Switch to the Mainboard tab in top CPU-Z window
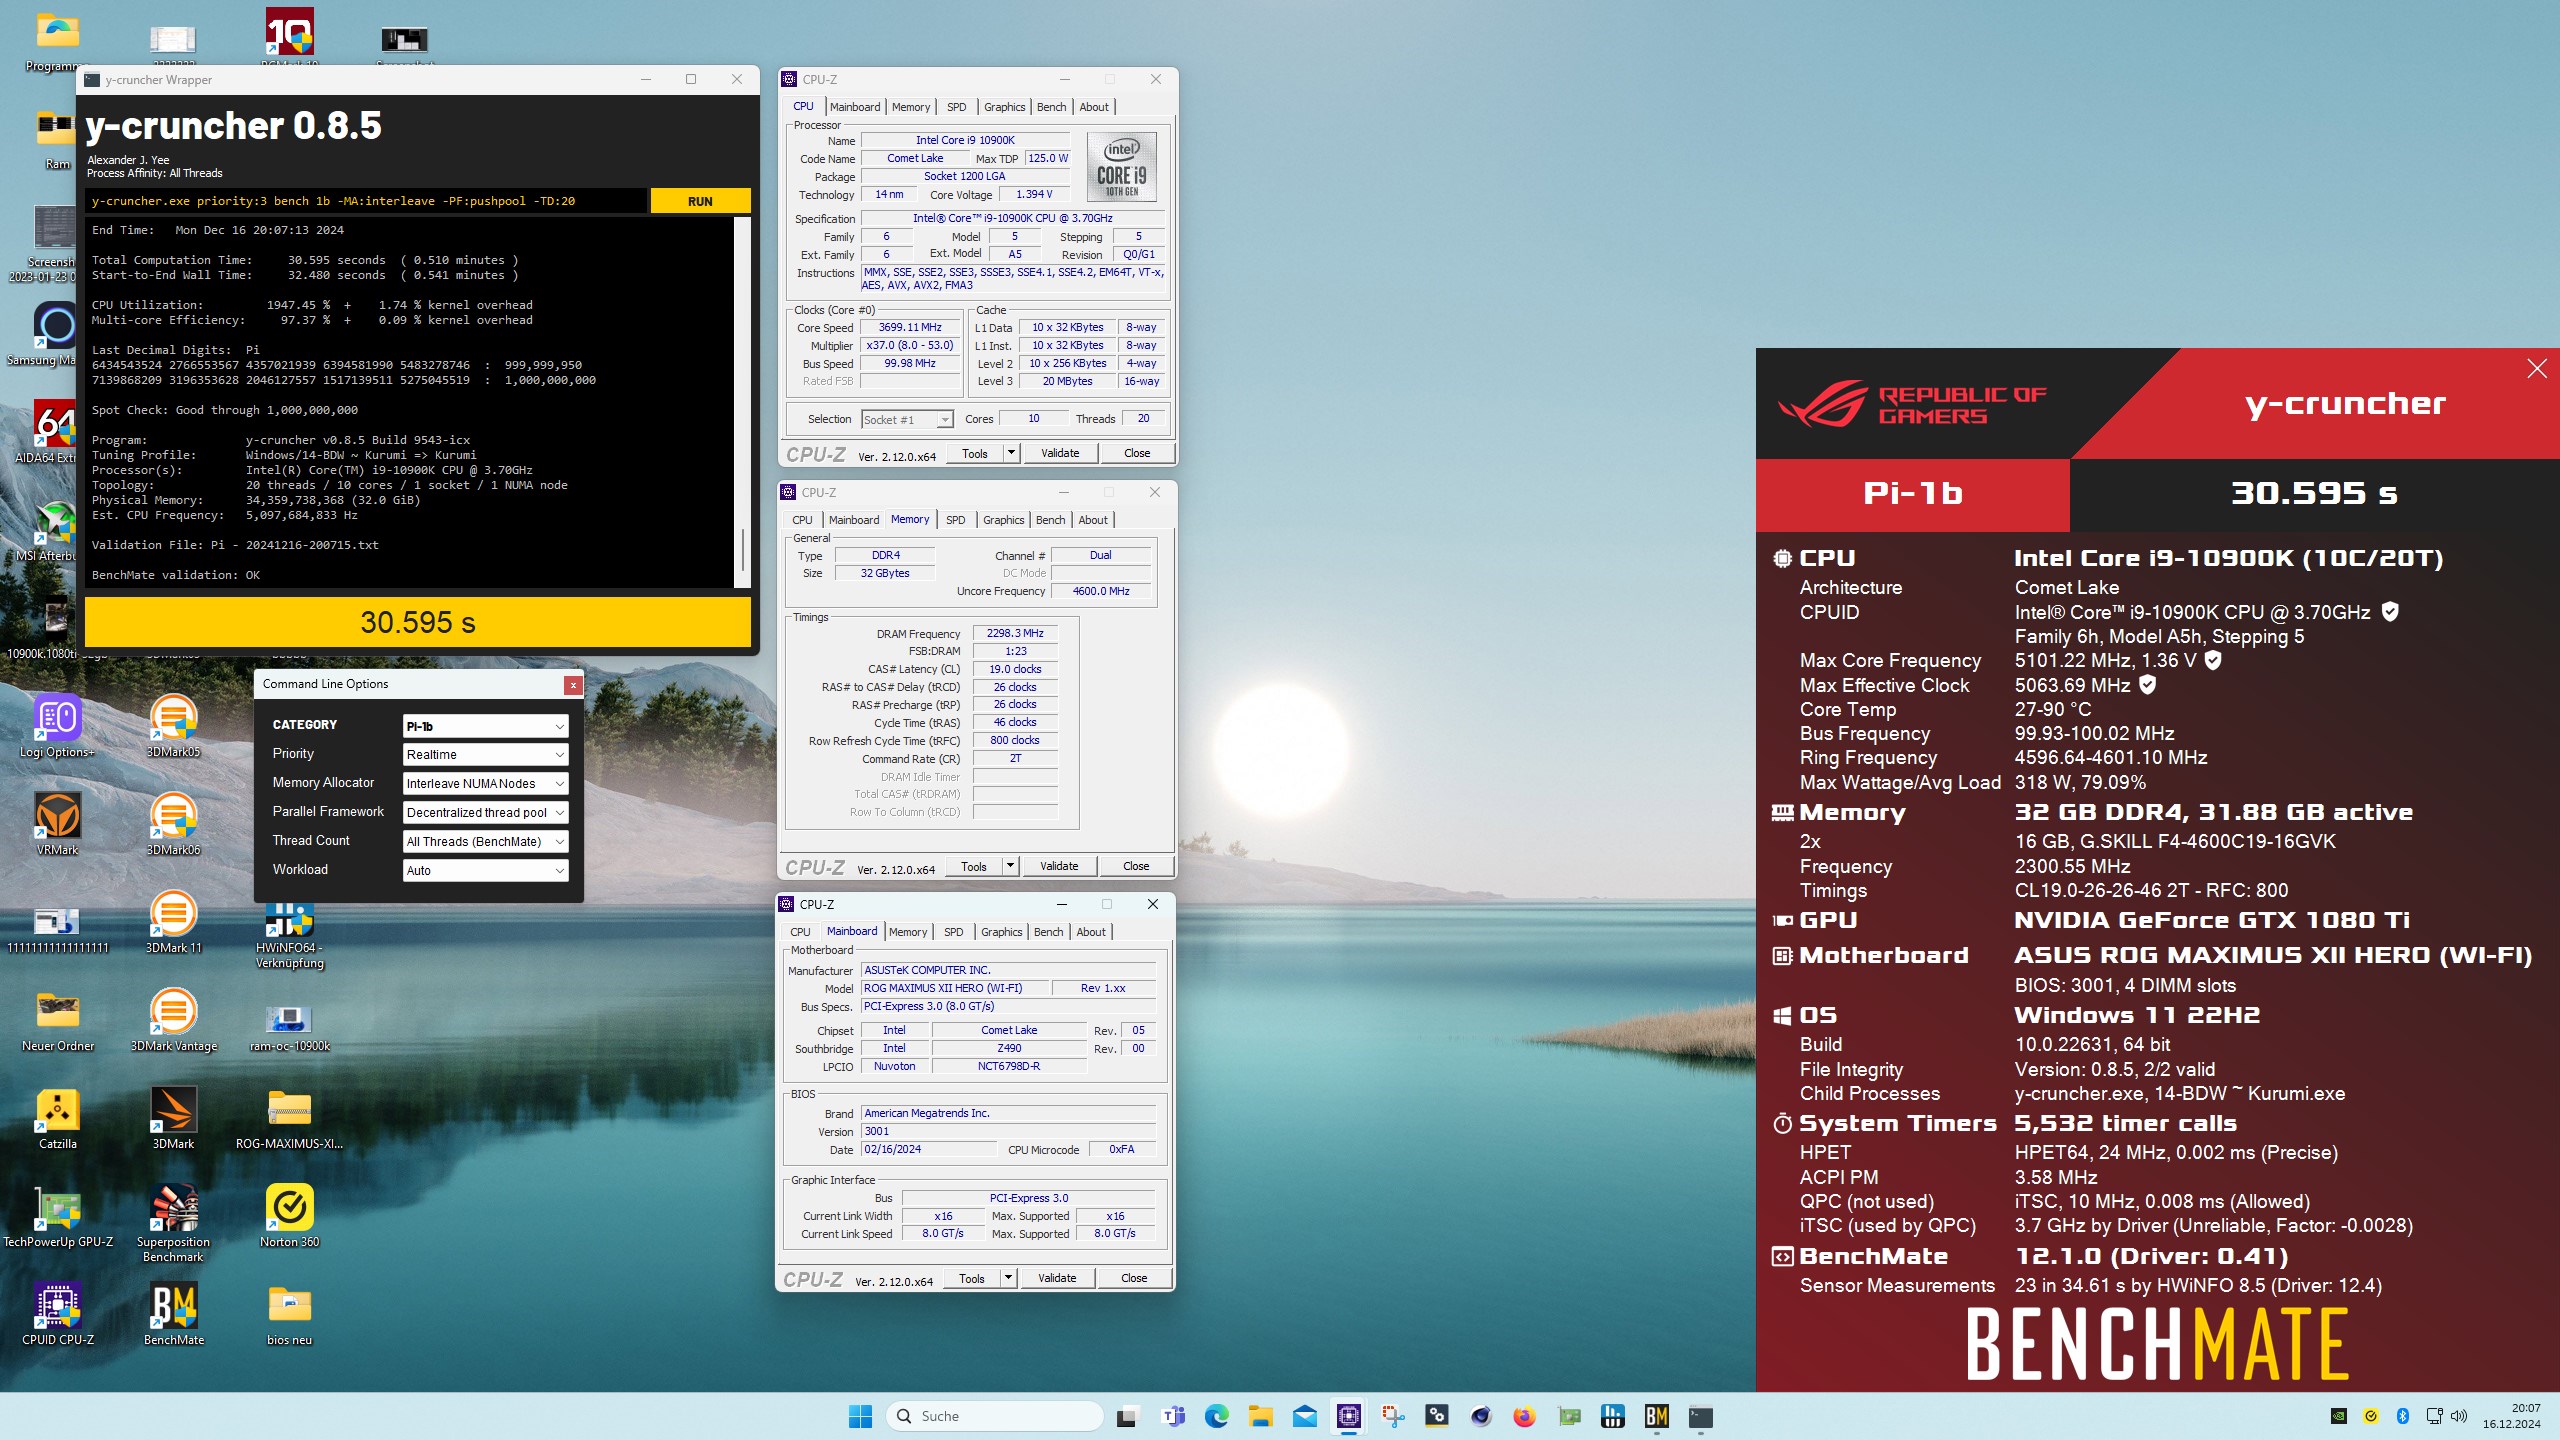 point(855,107)
